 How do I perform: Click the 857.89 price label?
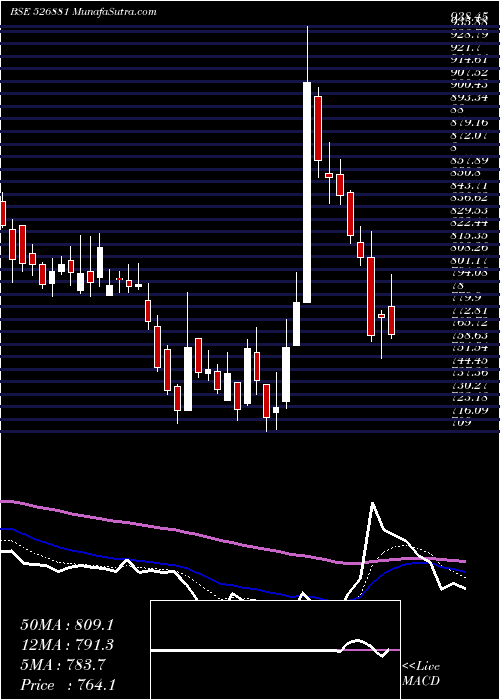(469, 160)
